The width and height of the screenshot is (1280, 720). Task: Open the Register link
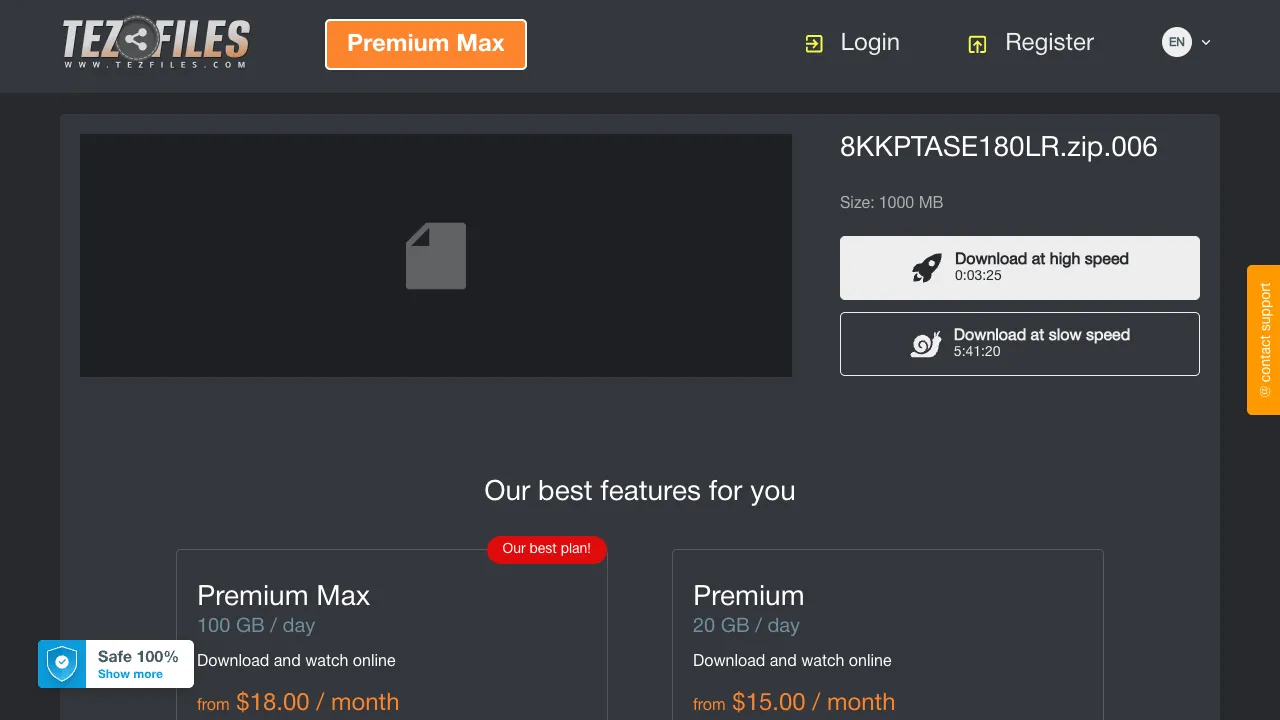pos(1049,42)
